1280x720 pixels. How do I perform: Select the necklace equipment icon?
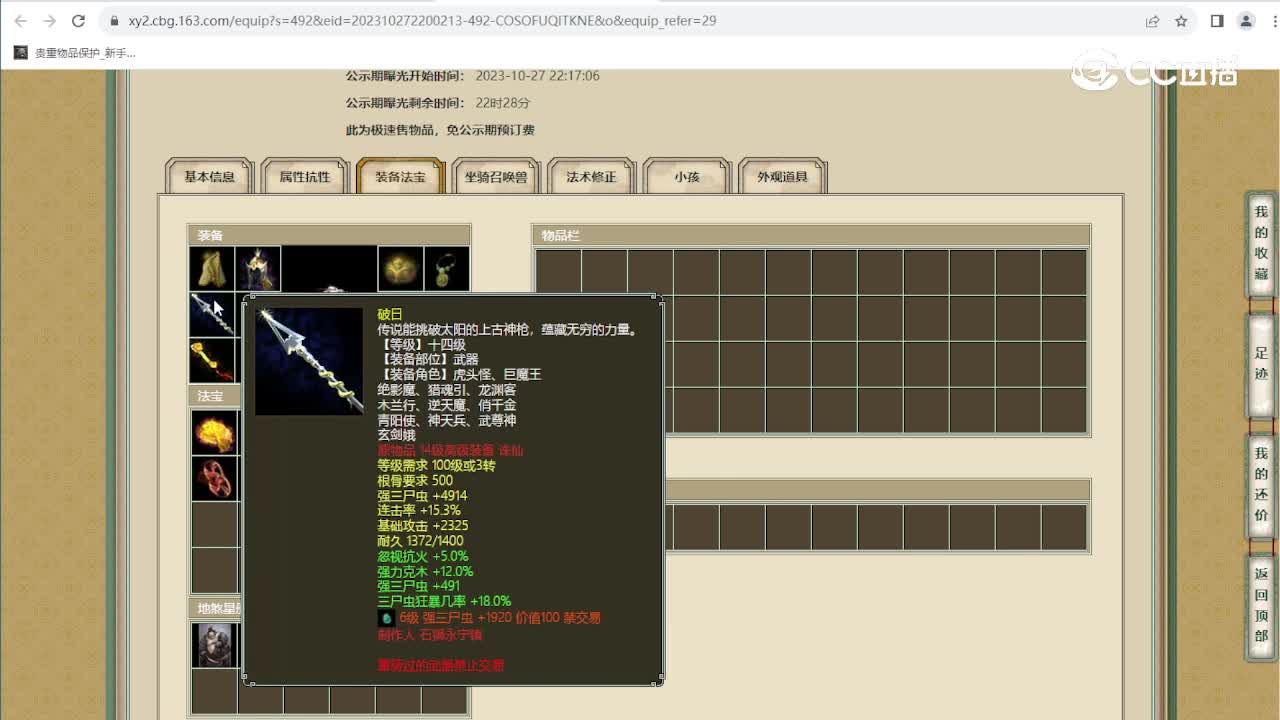point(446,269)
